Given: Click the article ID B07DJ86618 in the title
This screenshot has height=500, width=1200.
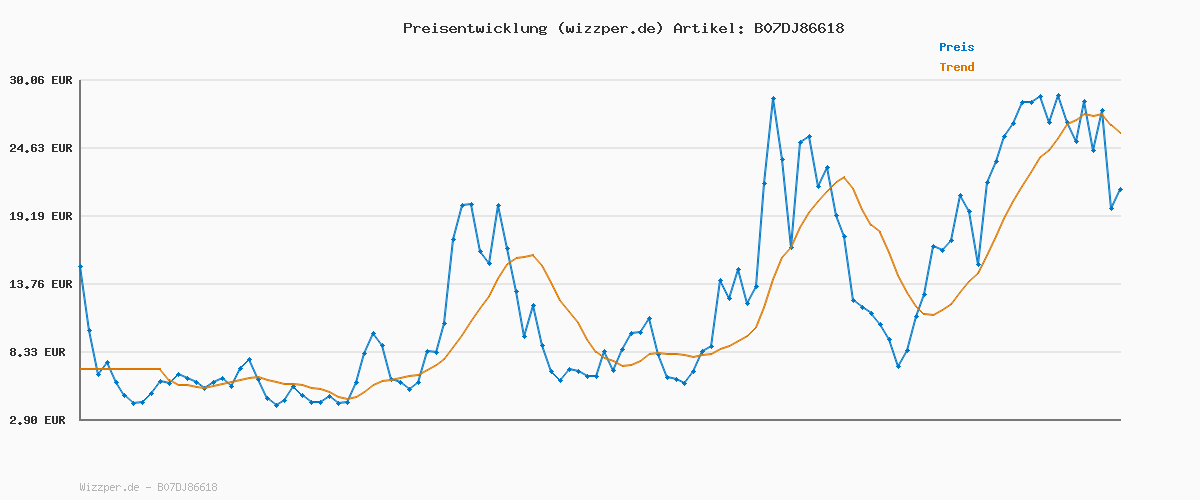Looking at the screenshot, I should click(796, 28).
